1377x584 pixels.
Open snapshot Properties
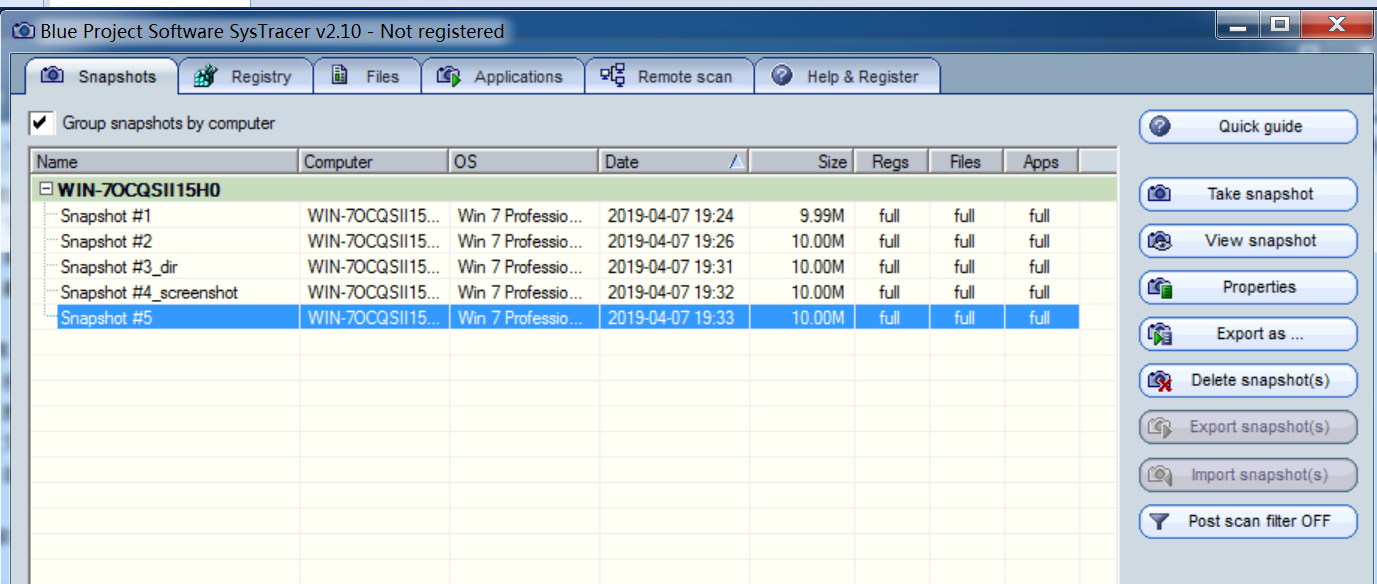click(x=1248, y=287)
